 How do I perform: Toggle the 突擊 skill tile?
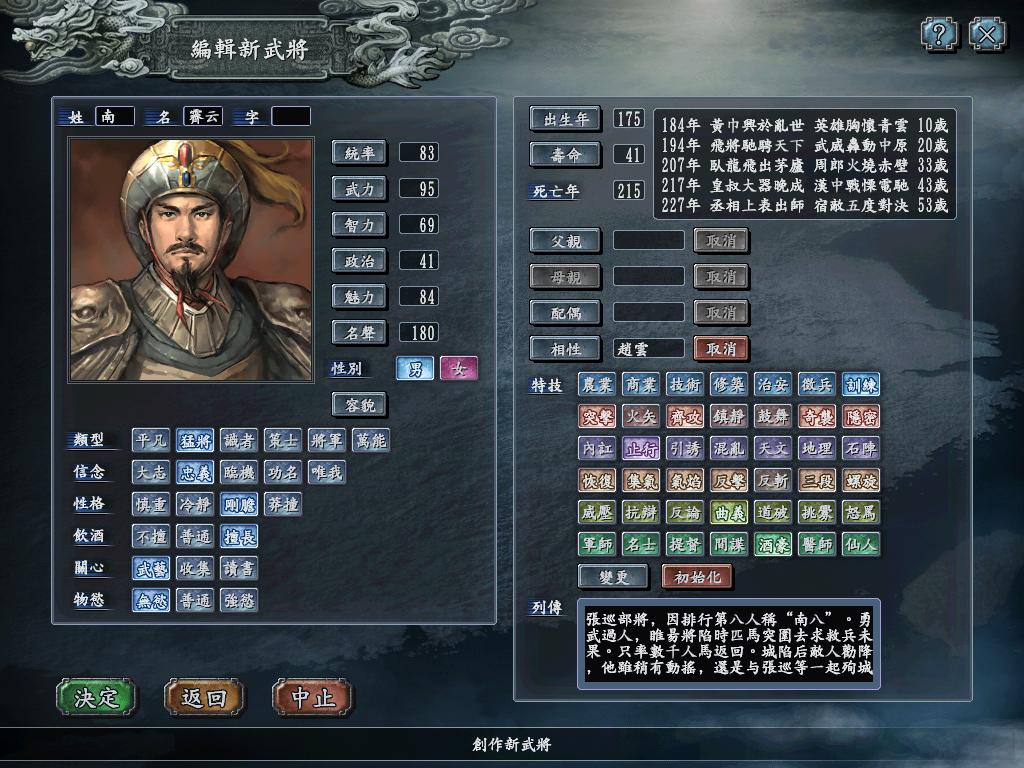[597, 417]
